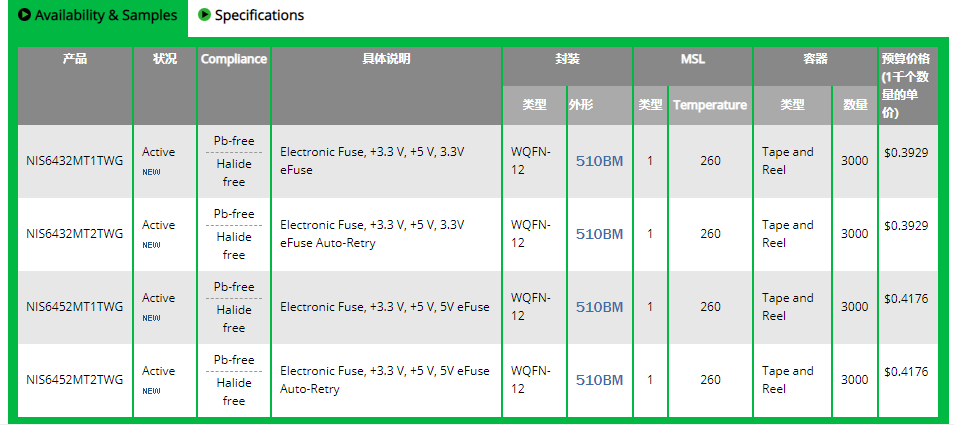Select product NIS6432MT2TWG
954x425 pixels.
coord(75,234)
